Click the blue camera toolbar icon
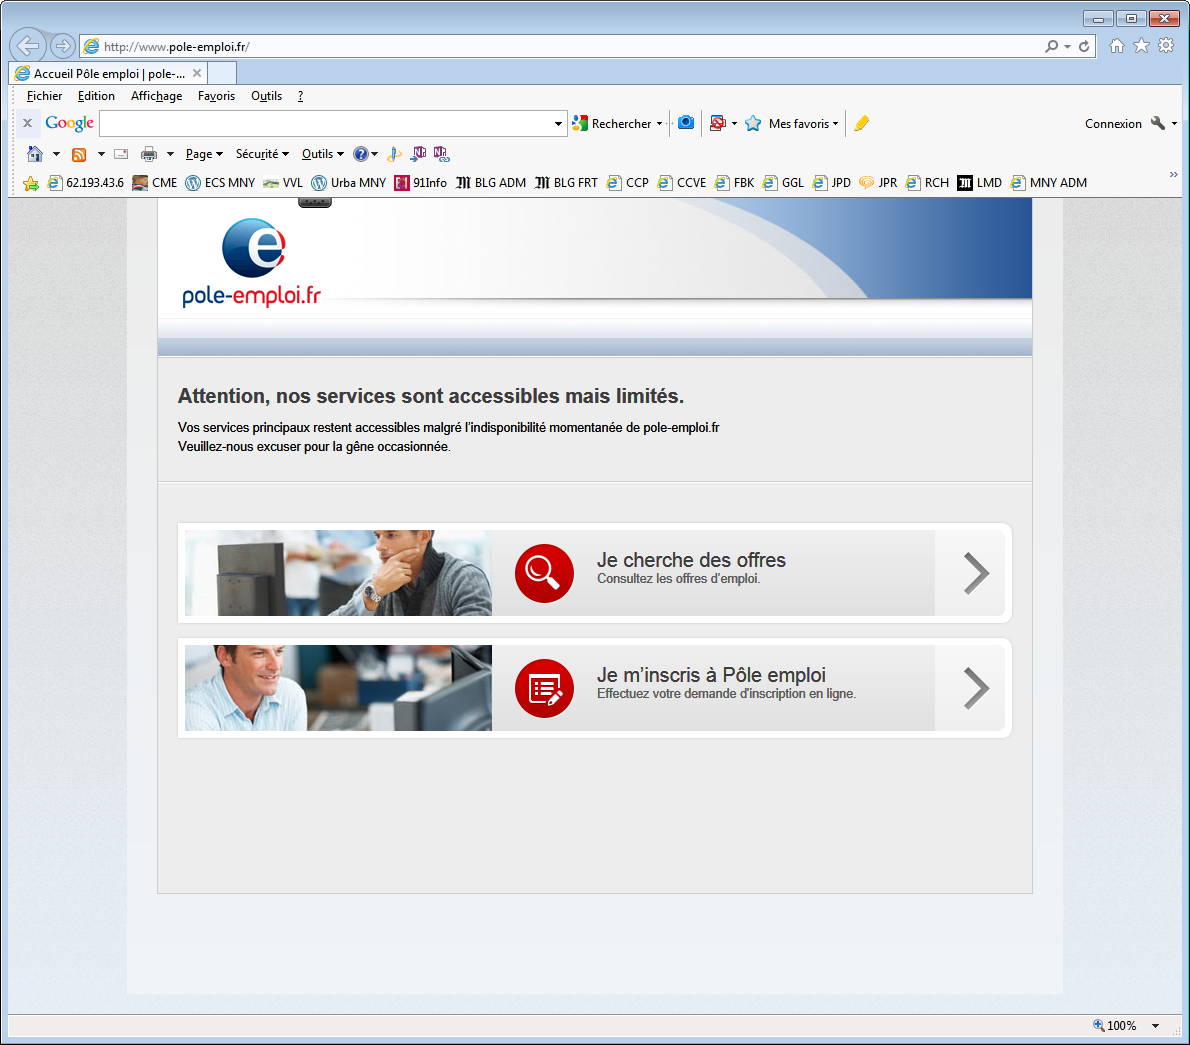 tap(686, 123)
